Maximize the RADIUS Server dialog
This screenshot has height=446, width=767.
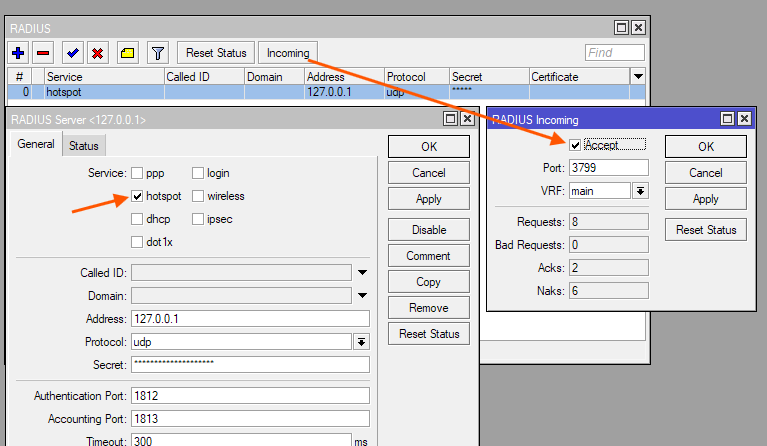[x=451, y=118]
